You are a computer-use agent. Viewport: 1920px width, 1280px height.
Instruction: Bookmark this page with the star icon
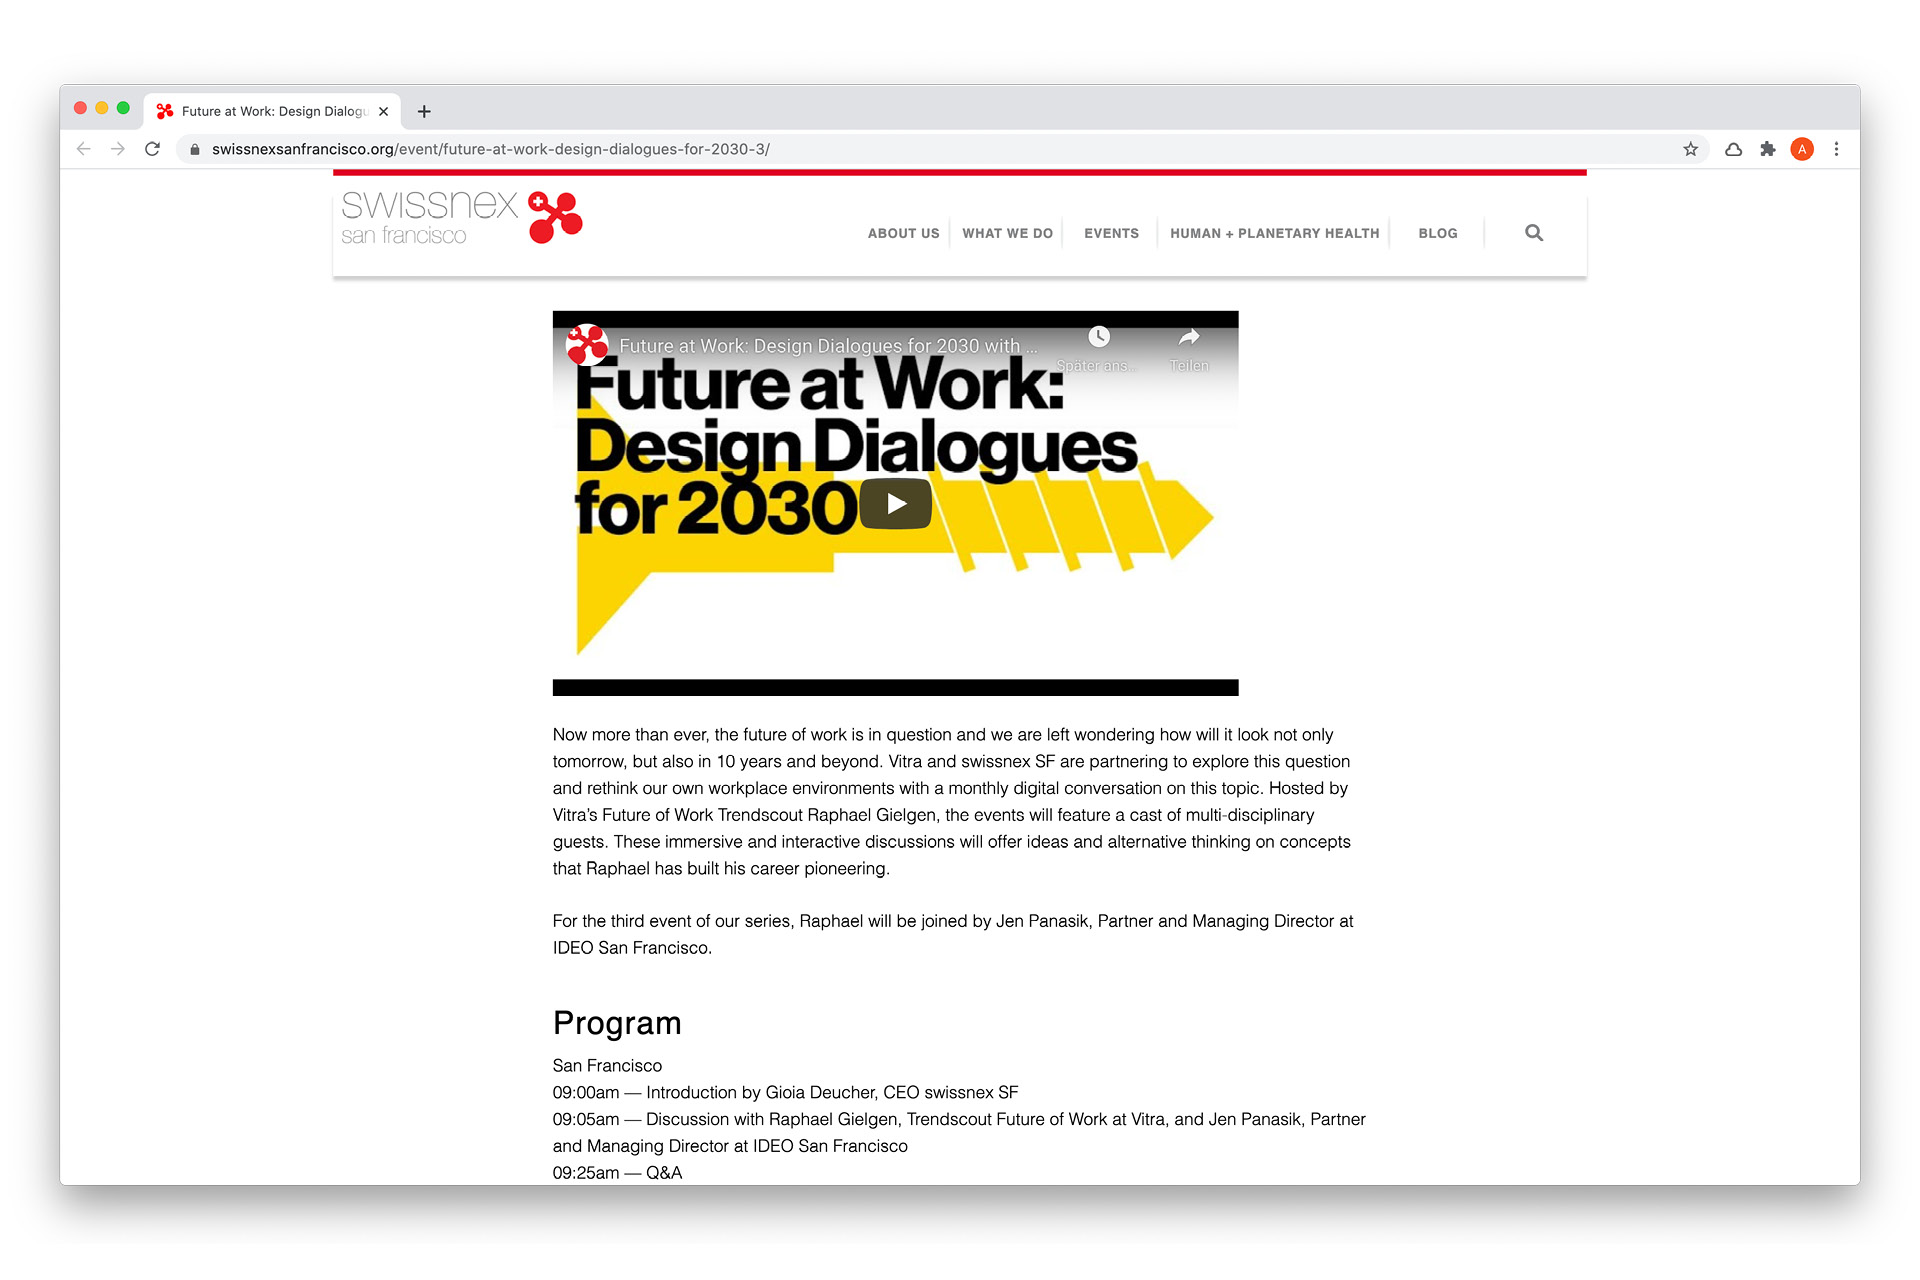click(1690, 149)
